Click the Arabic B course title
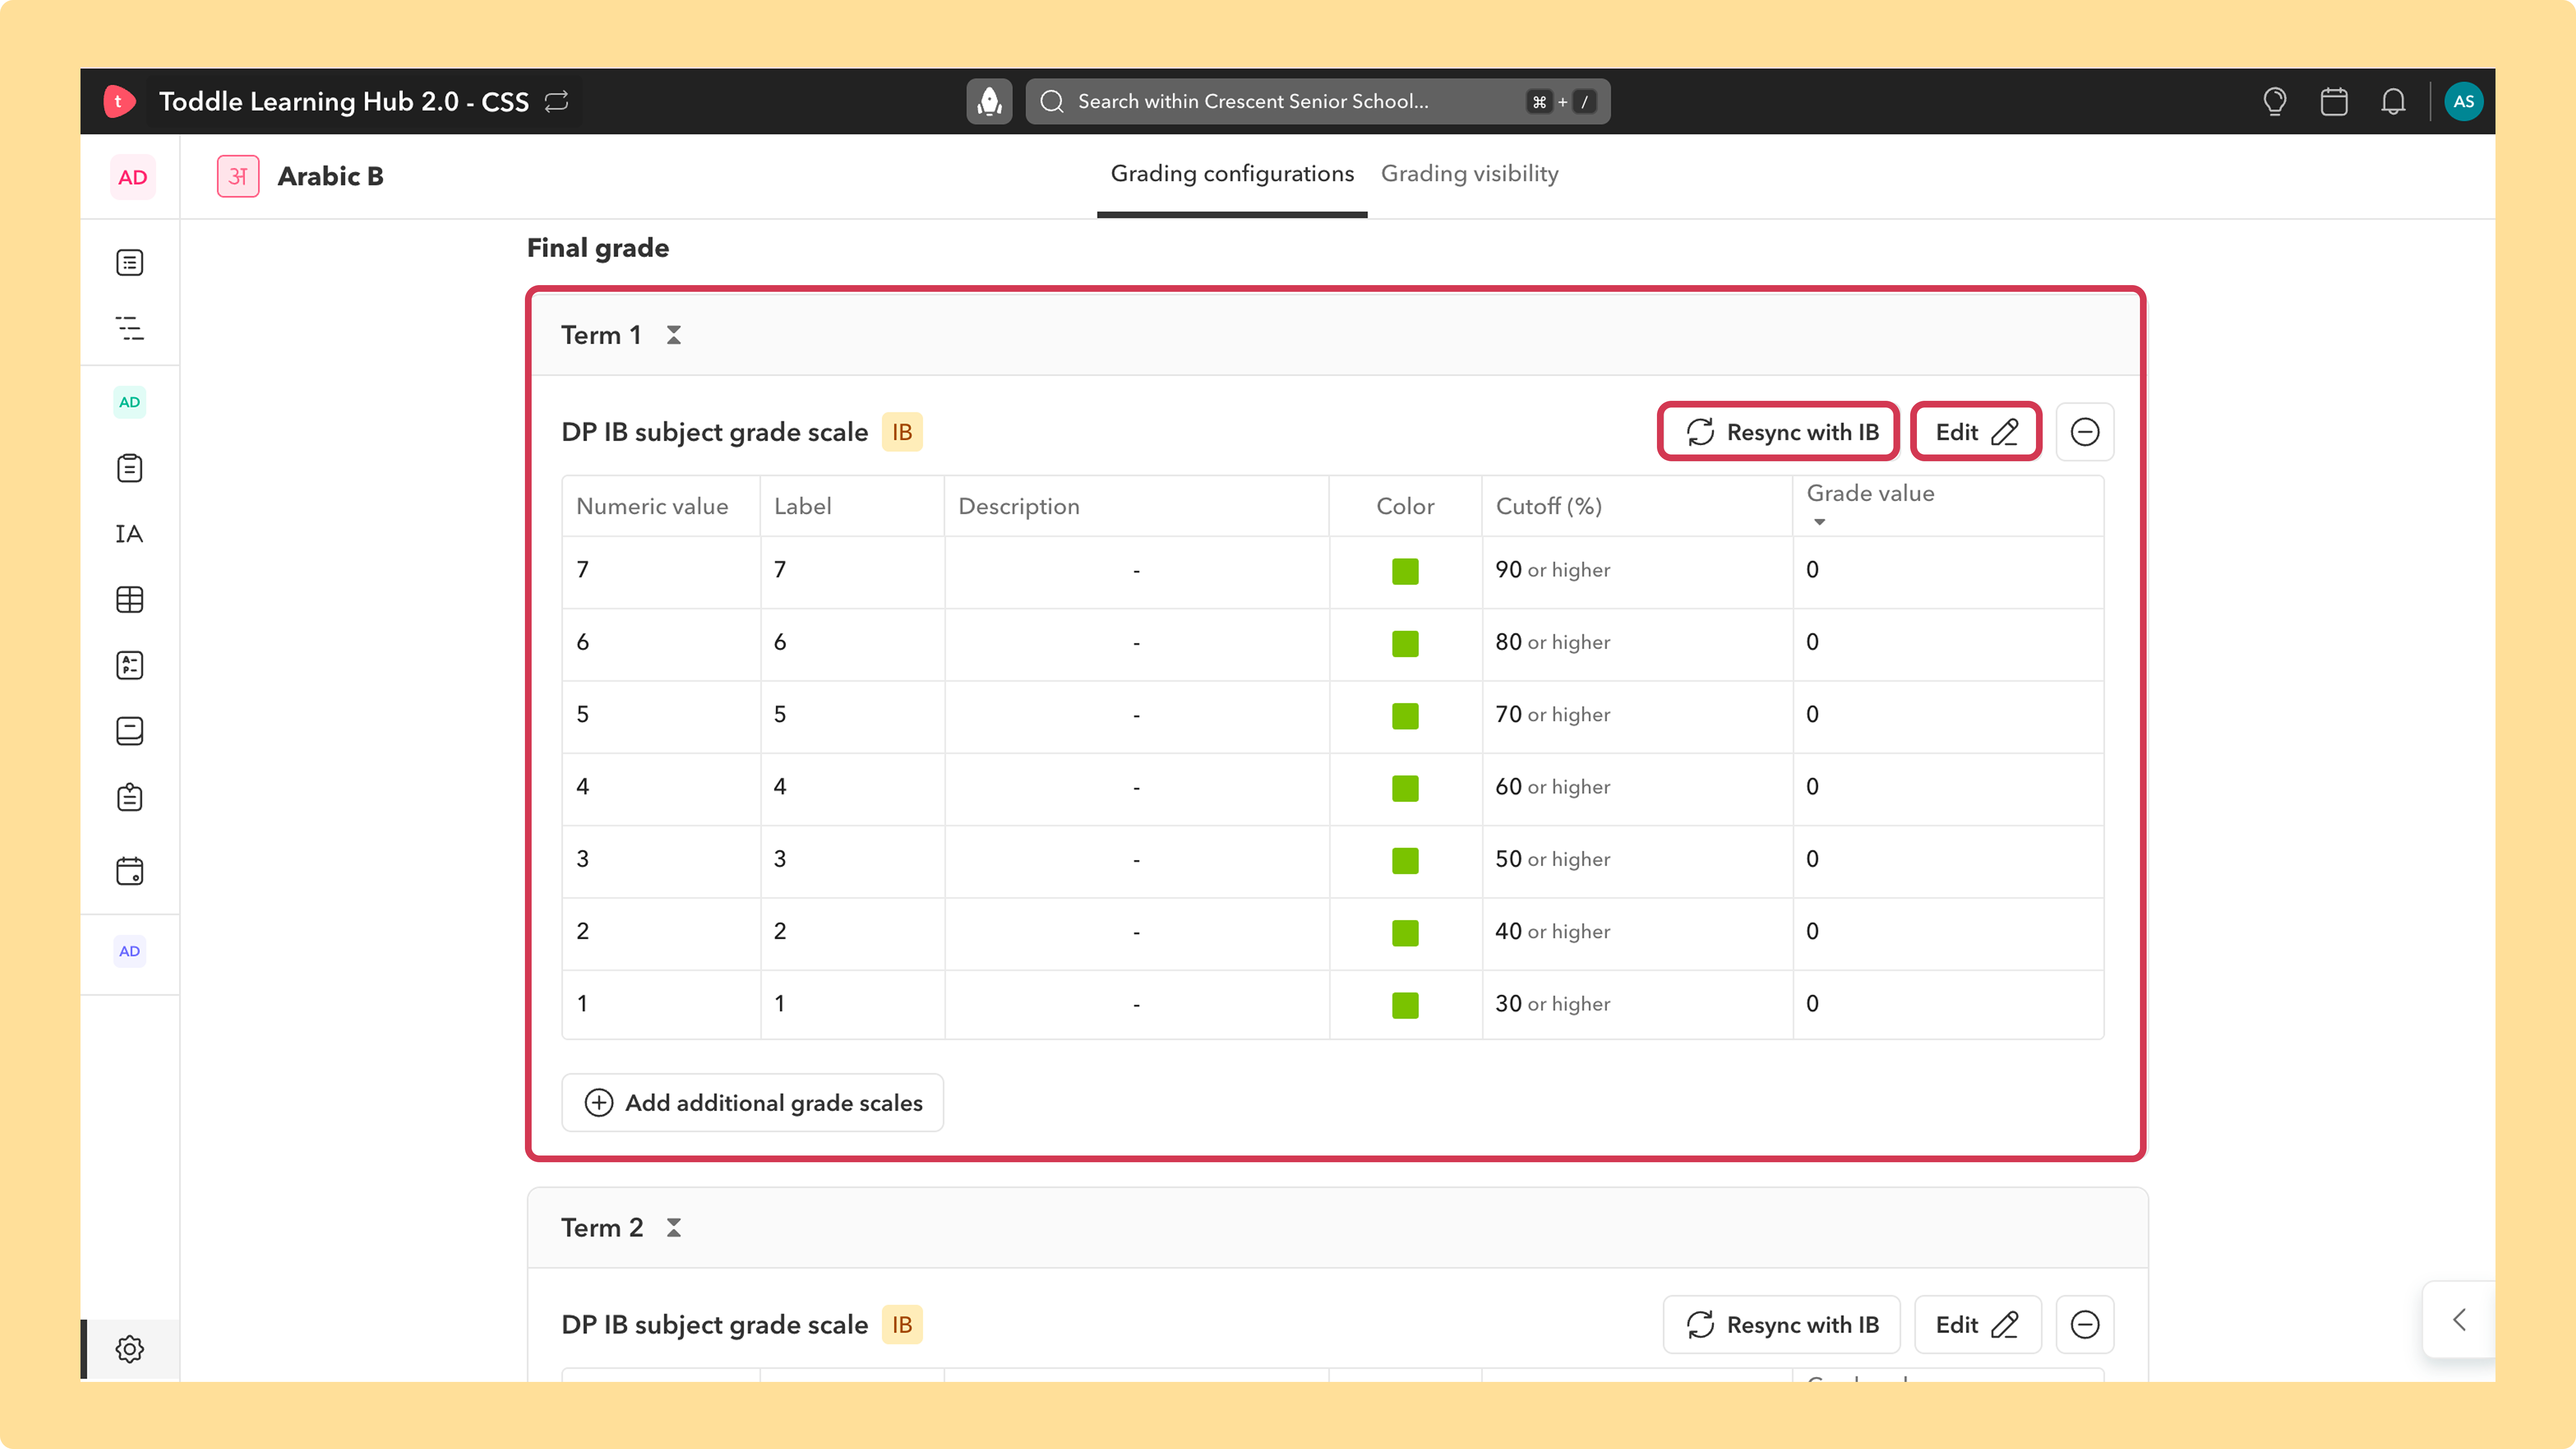 [331, 176]
